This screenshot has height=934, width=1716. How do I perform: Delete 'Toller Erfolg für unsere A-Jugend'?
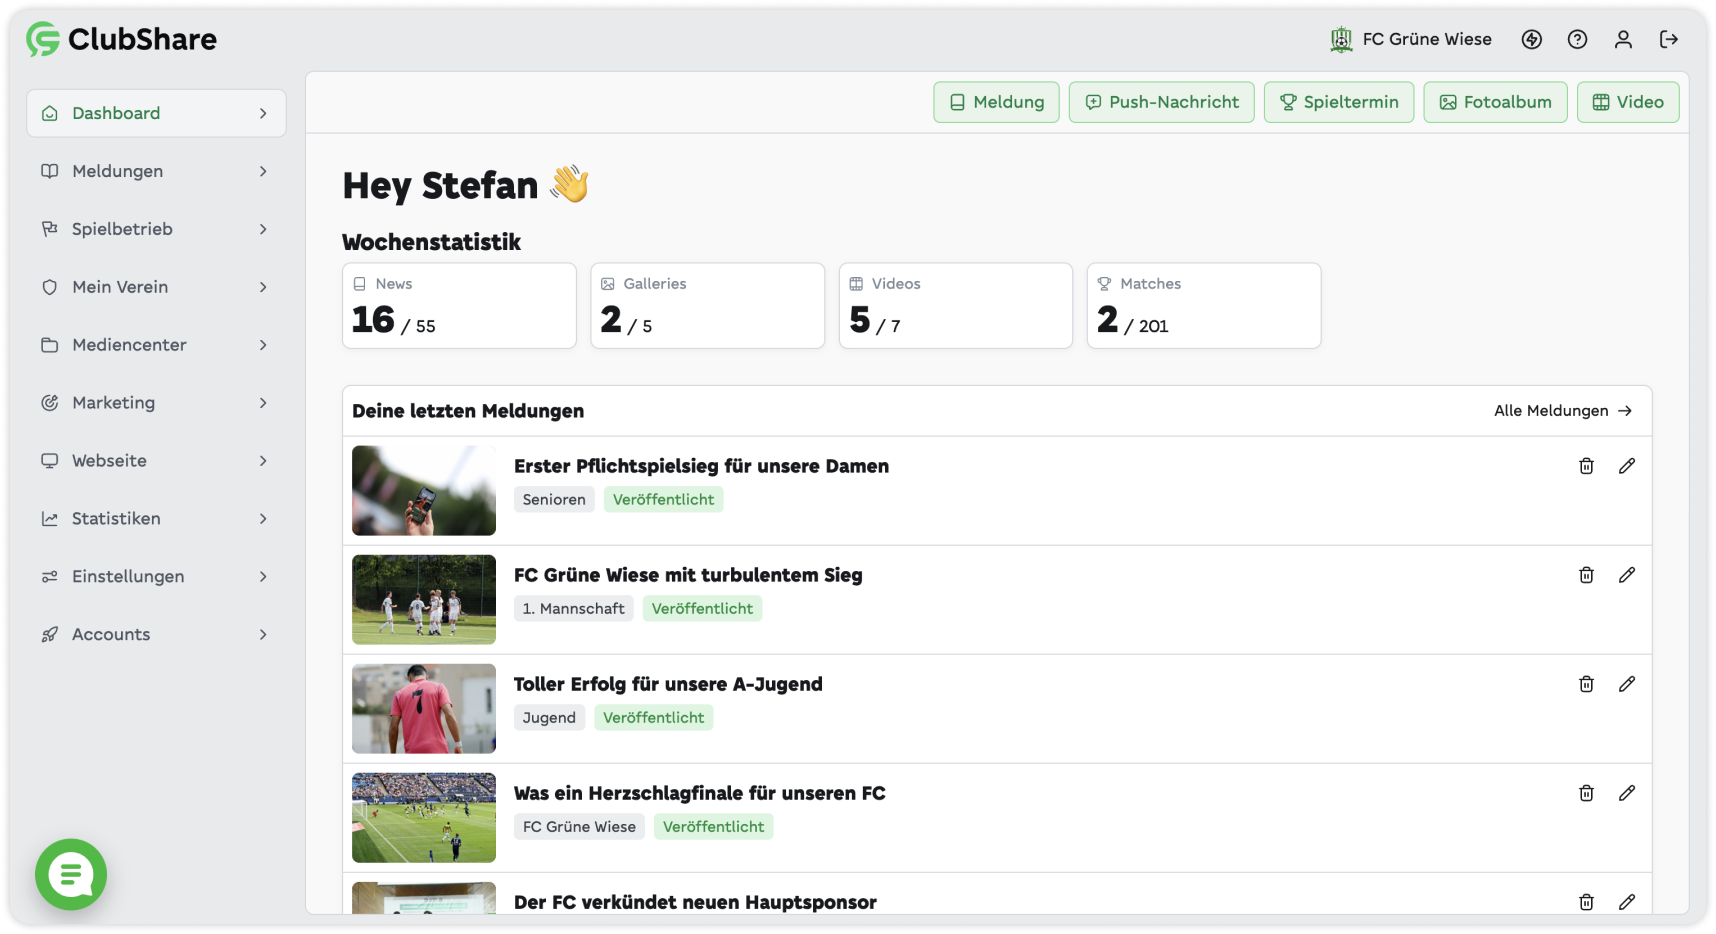tap(1586, 684)
